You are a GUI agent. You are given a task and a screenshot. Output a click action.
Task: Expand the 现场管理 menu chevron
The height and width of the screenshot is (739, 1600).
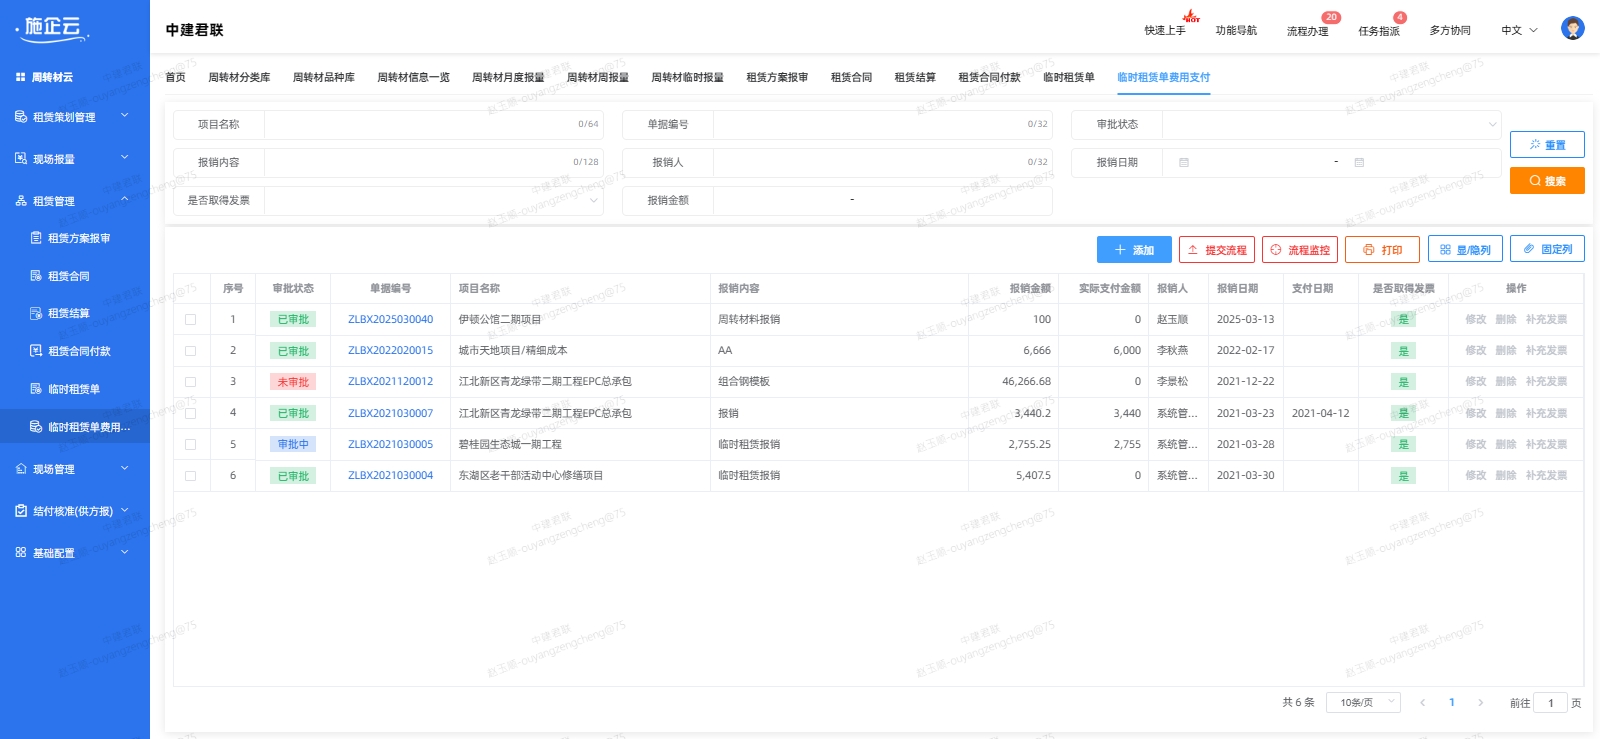pos(125,468)
